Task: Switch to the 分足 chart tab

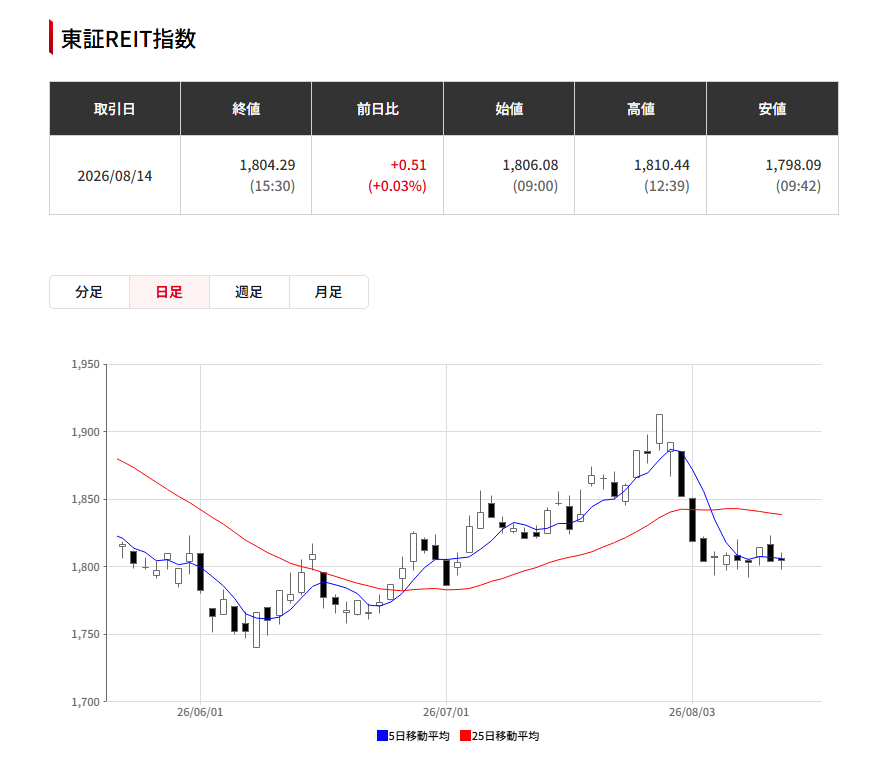Action: (x=89, y=292)
